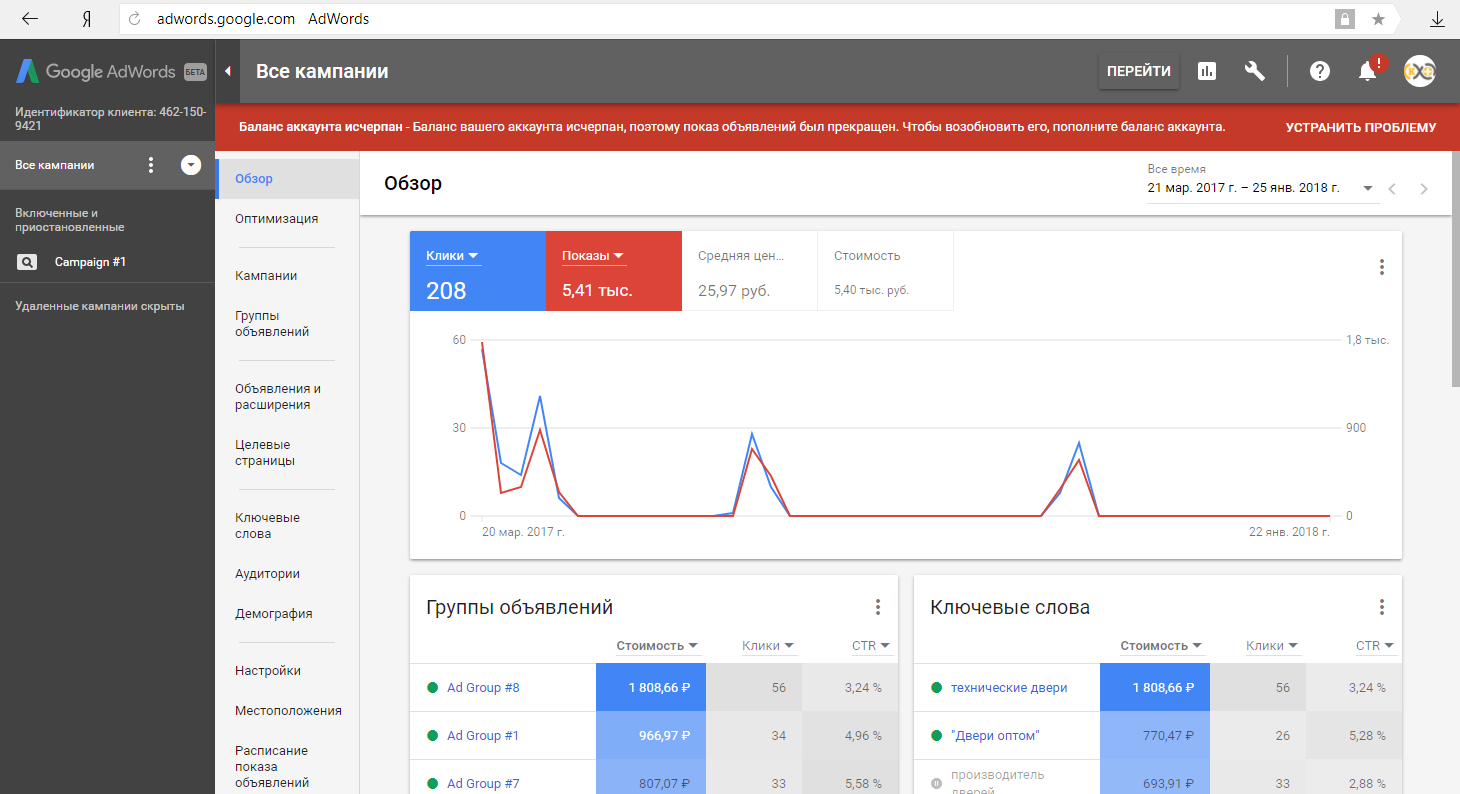This screenshot has width=1460, height=794.
Task: Collapse the left navigation panel arrow
Action: tap(227, 71)
